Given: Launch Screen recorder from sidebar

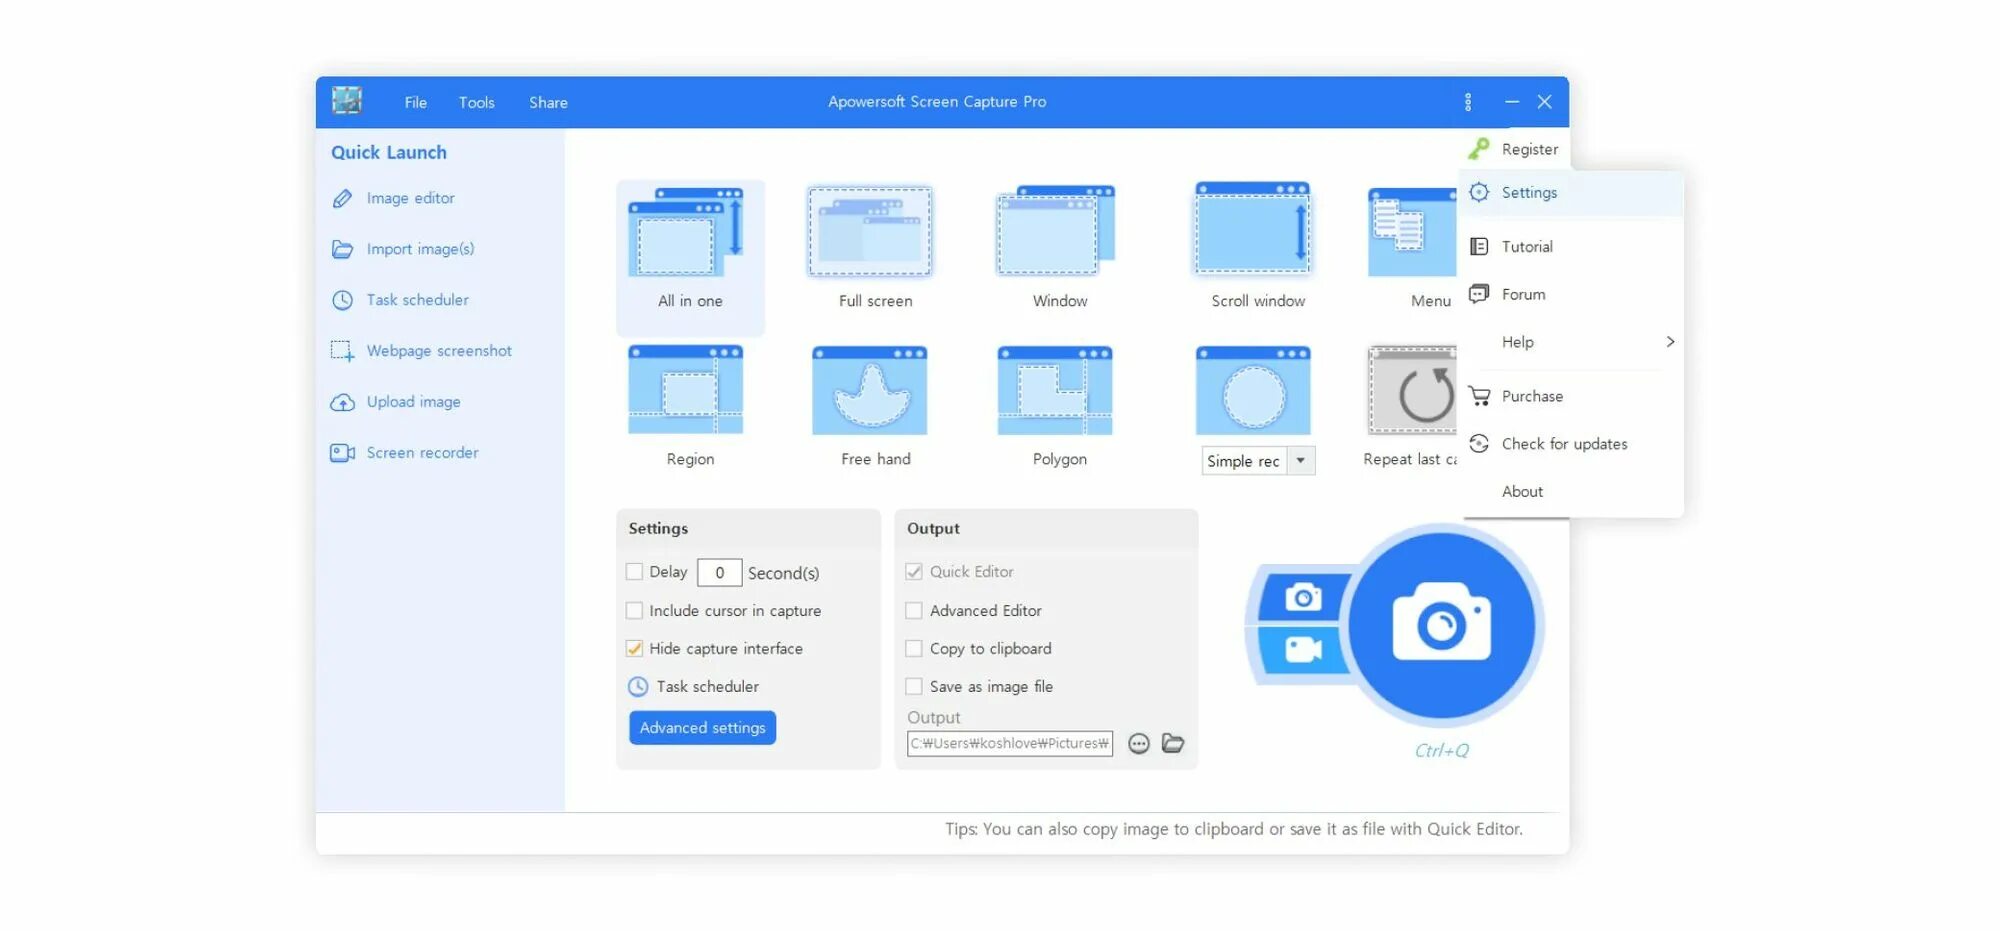Looking at the screenshot, I should point(405,453).
